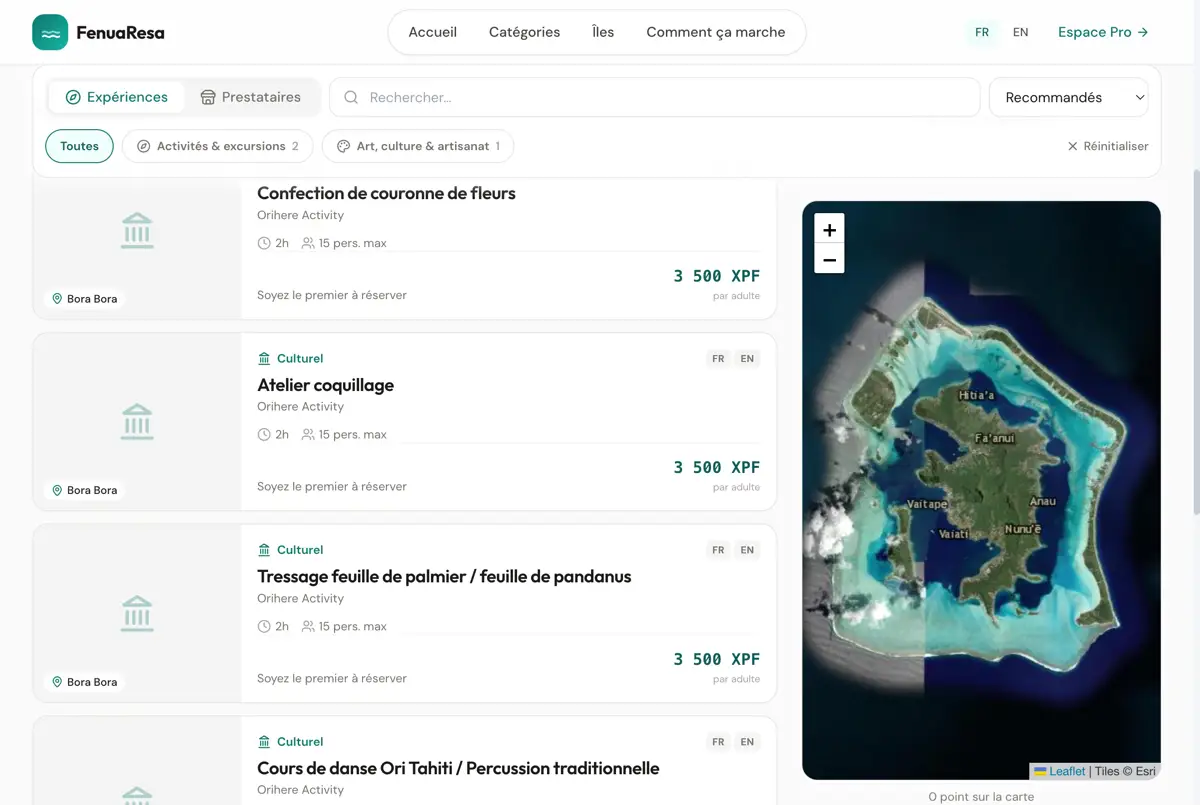The image size is (1200, 805).
Task: Click the search magnifier icon
Action: coord(351,97)
